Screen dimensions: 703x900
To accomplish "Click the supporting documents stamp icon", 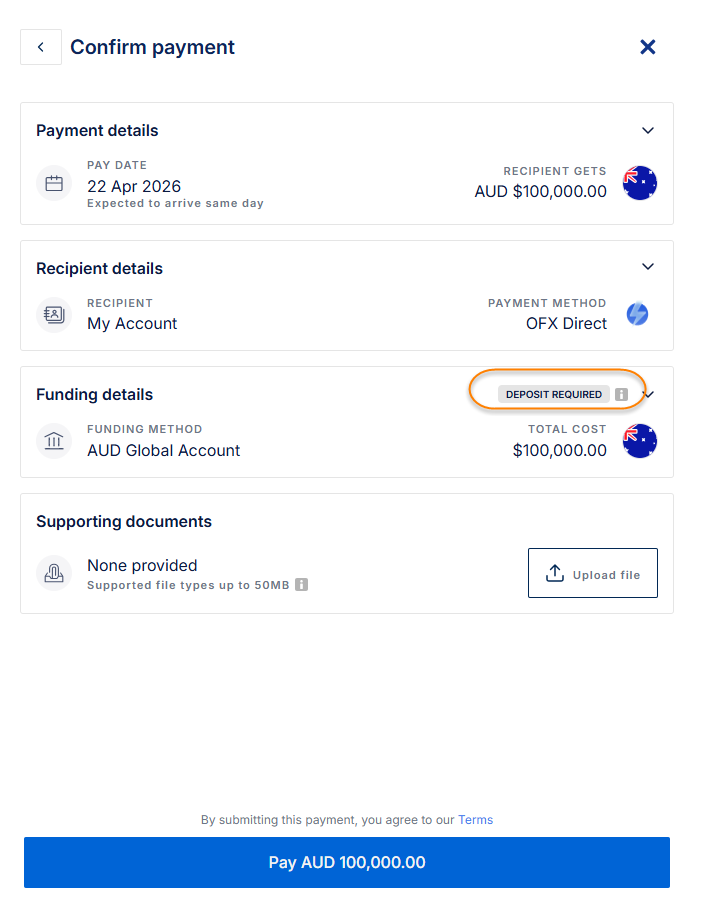I will pyautogui.click(x=54, y=573).
